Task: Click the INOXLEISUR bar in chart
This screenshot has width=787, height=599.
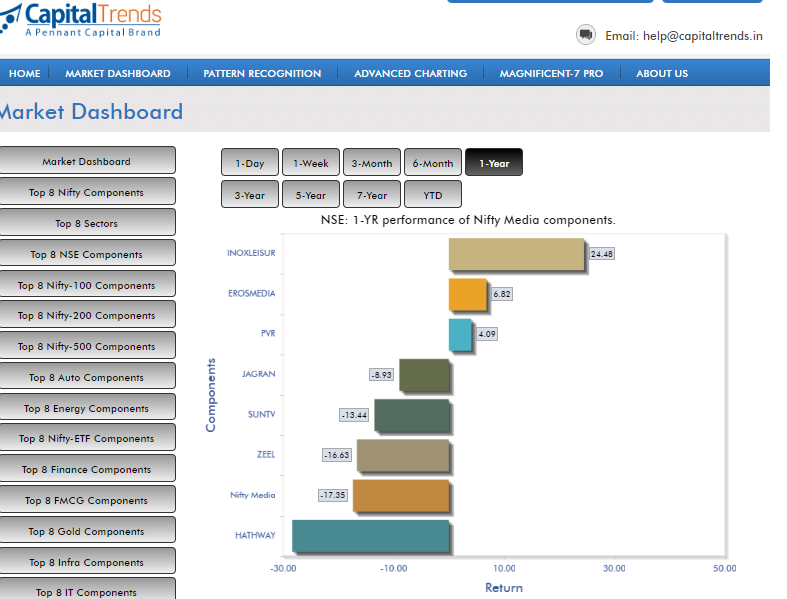Action: (516, 254)
